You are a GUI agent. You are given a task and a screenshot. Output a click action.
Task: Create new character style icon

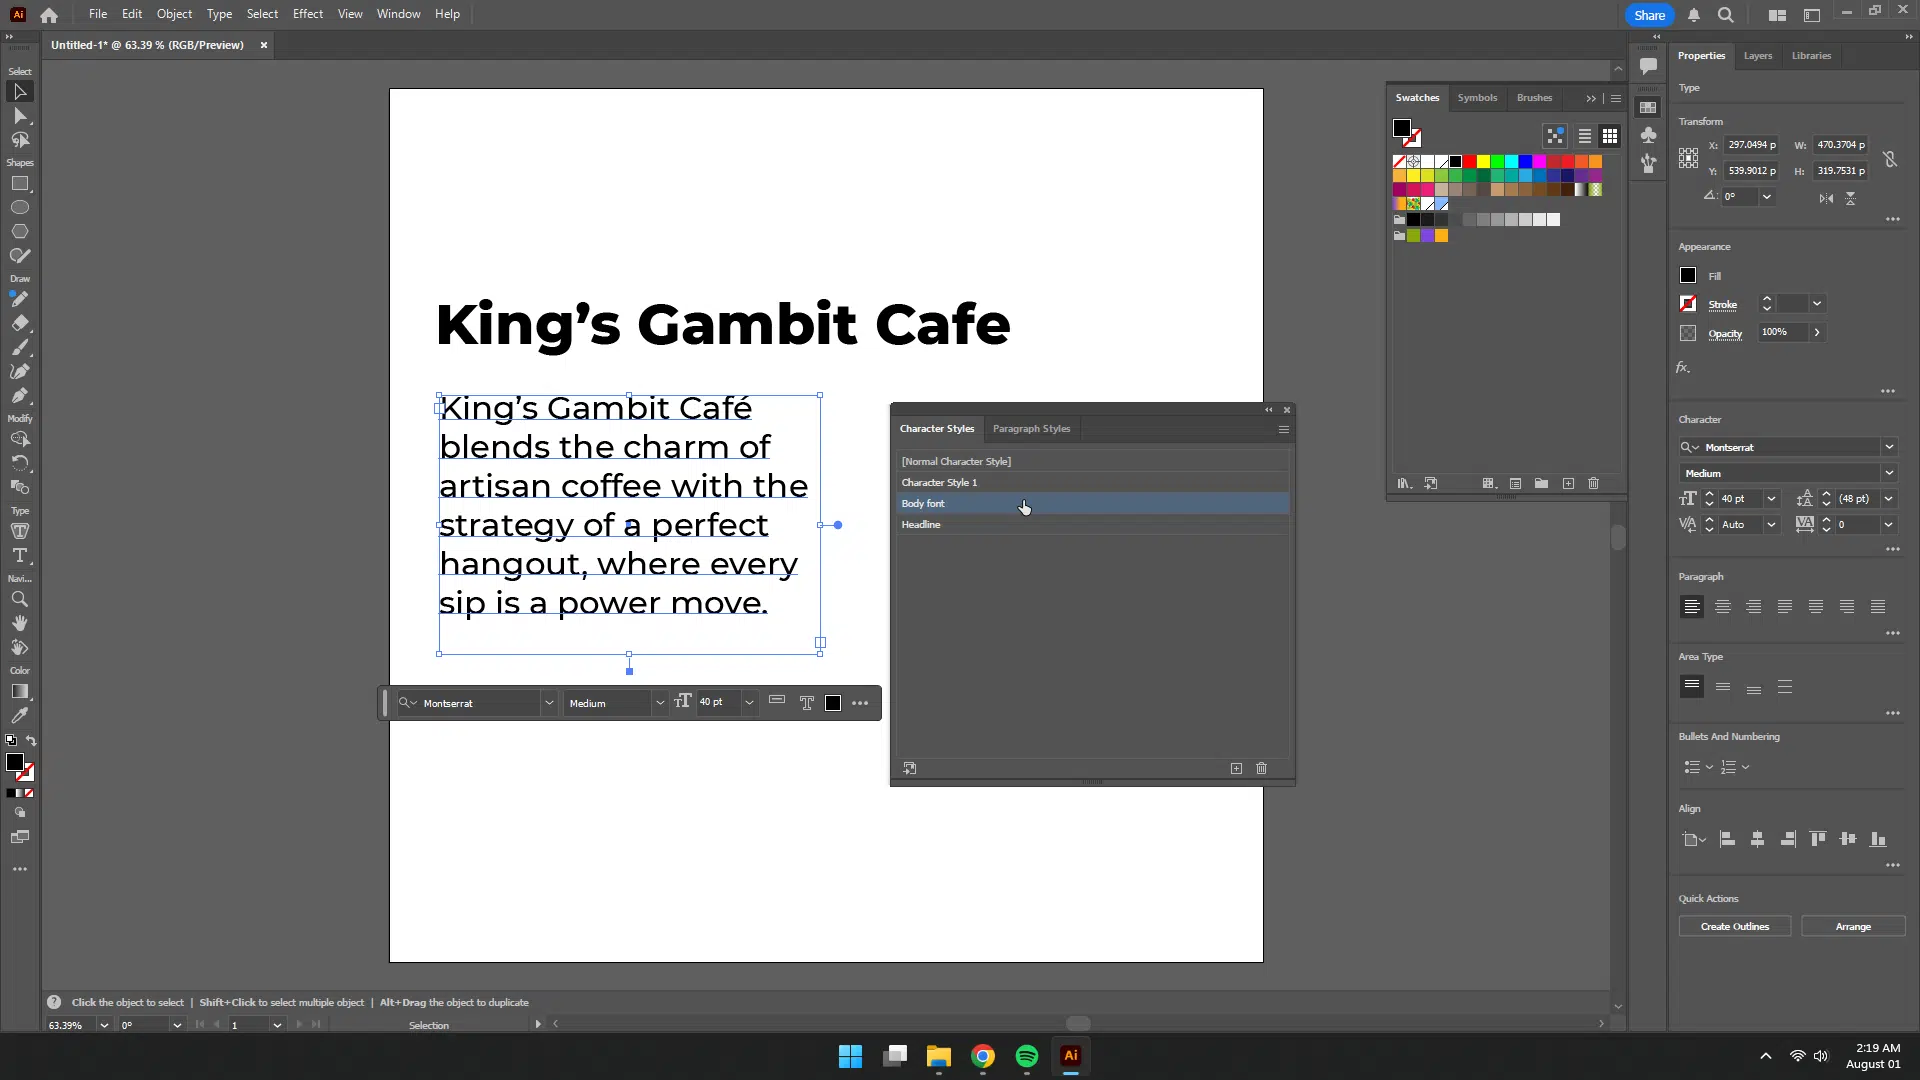click(x=1236, y=768)
